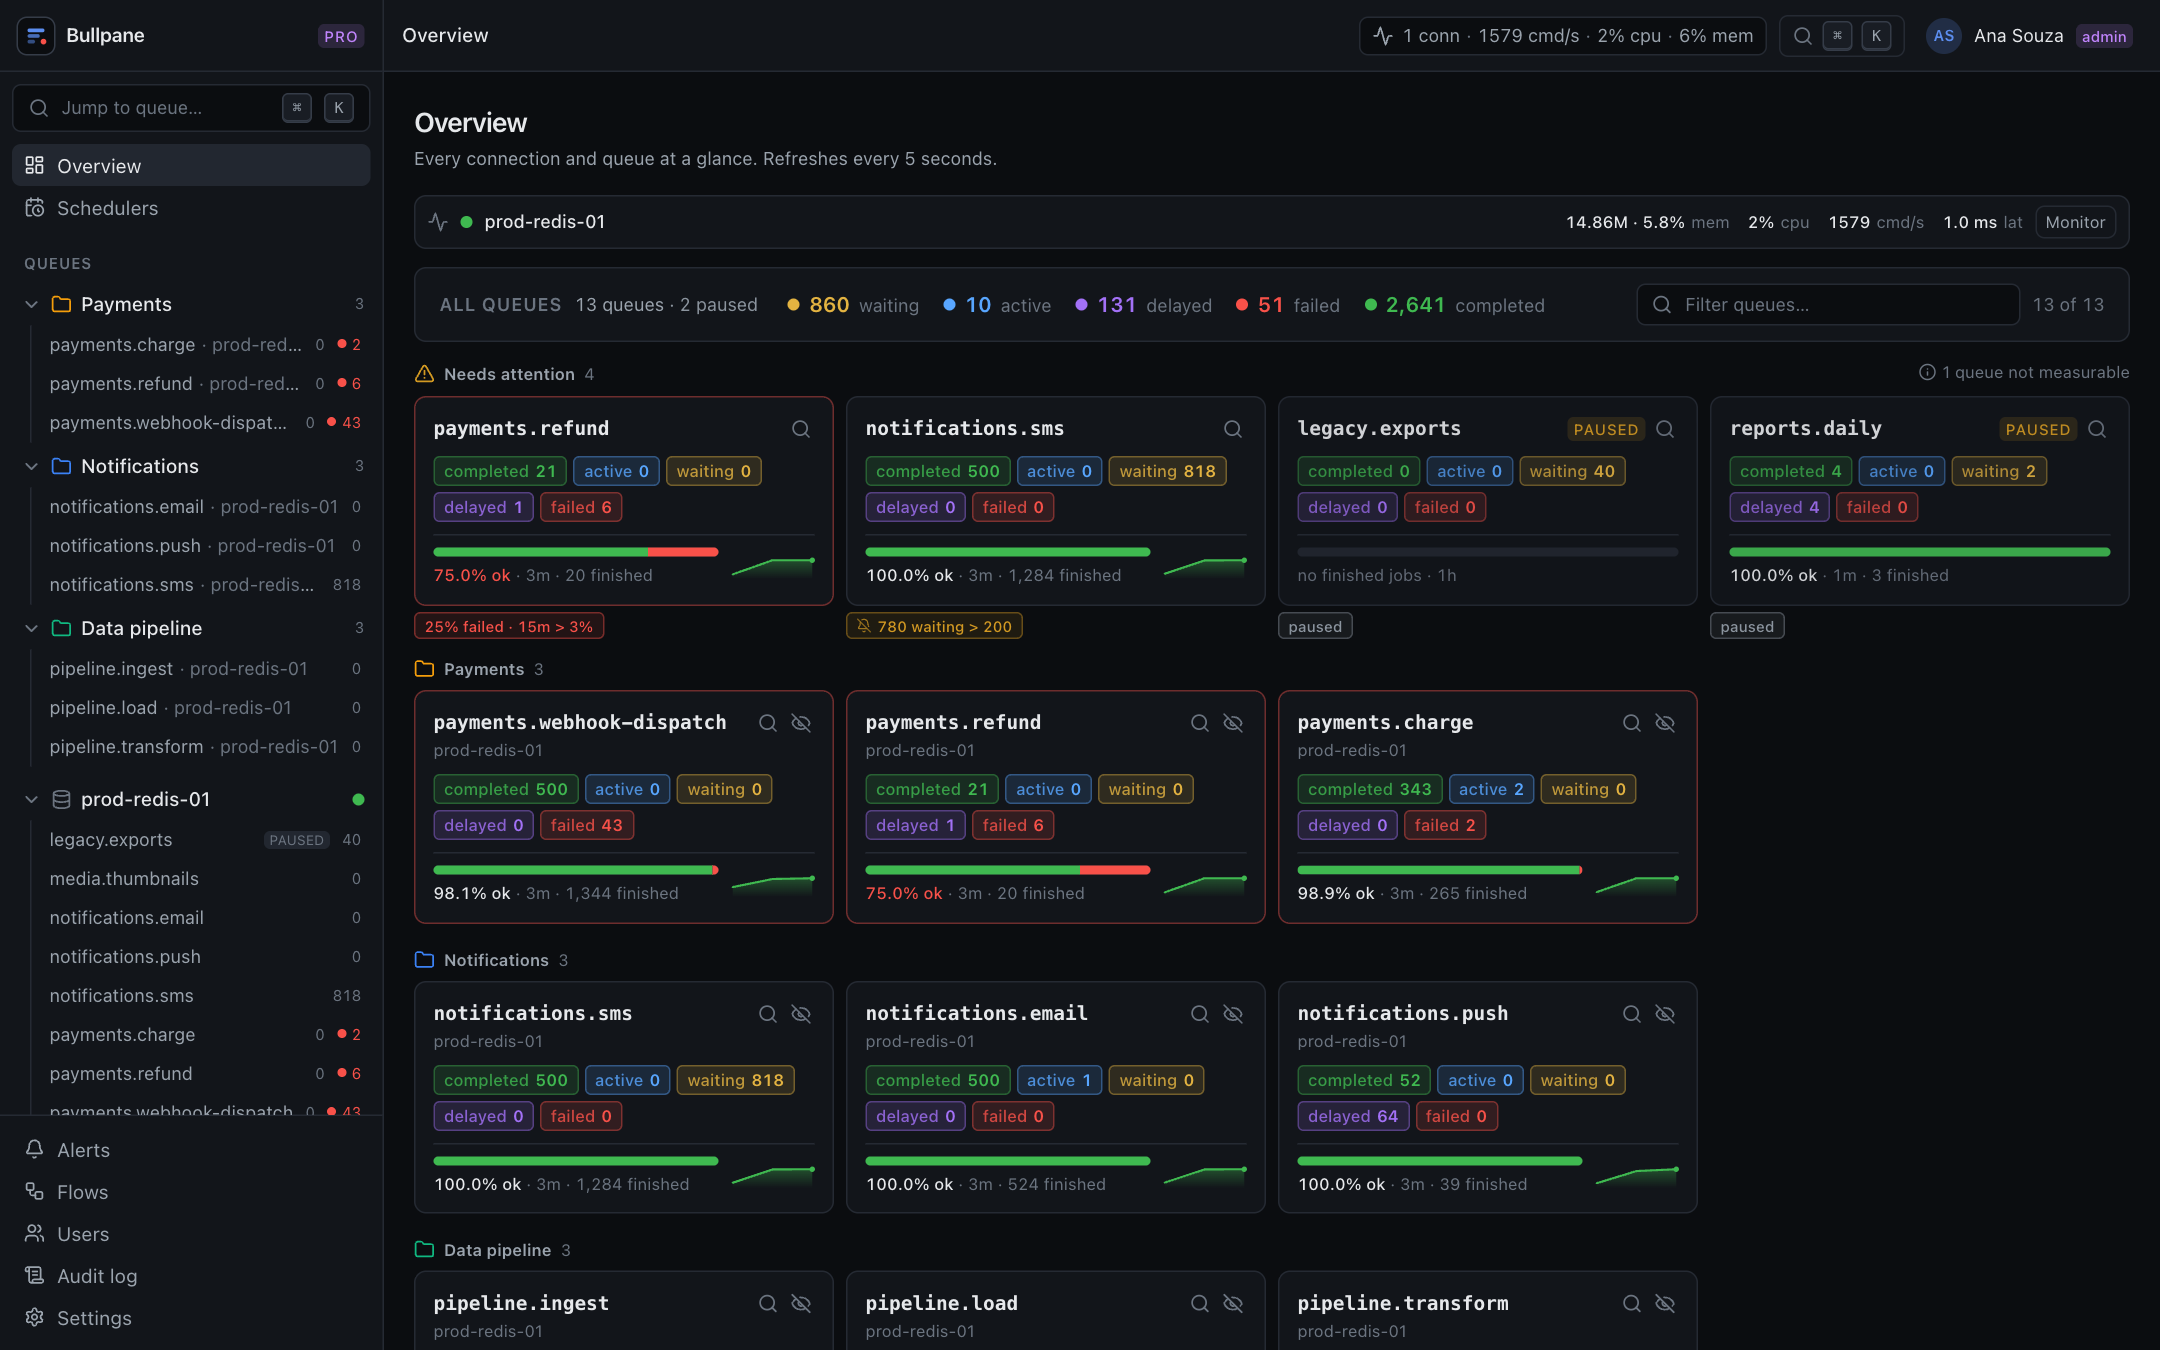Toggle visibility of pipeline.transform card
2160x1350 pixels.
coord(1665,1304)
